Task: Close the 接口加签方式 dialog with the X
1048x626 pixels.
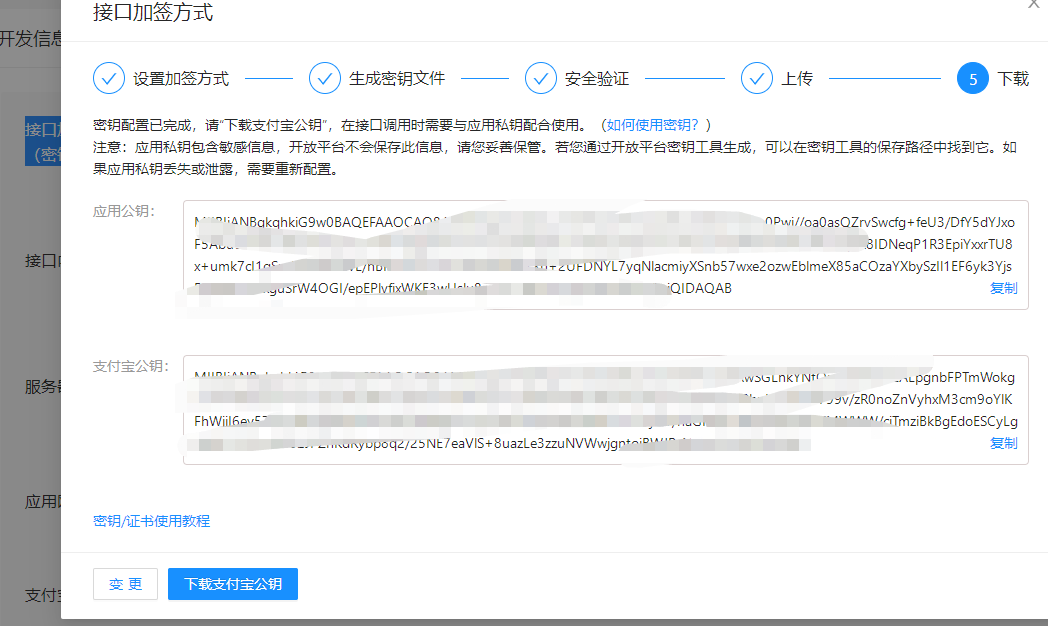Action: point(1035,5)
